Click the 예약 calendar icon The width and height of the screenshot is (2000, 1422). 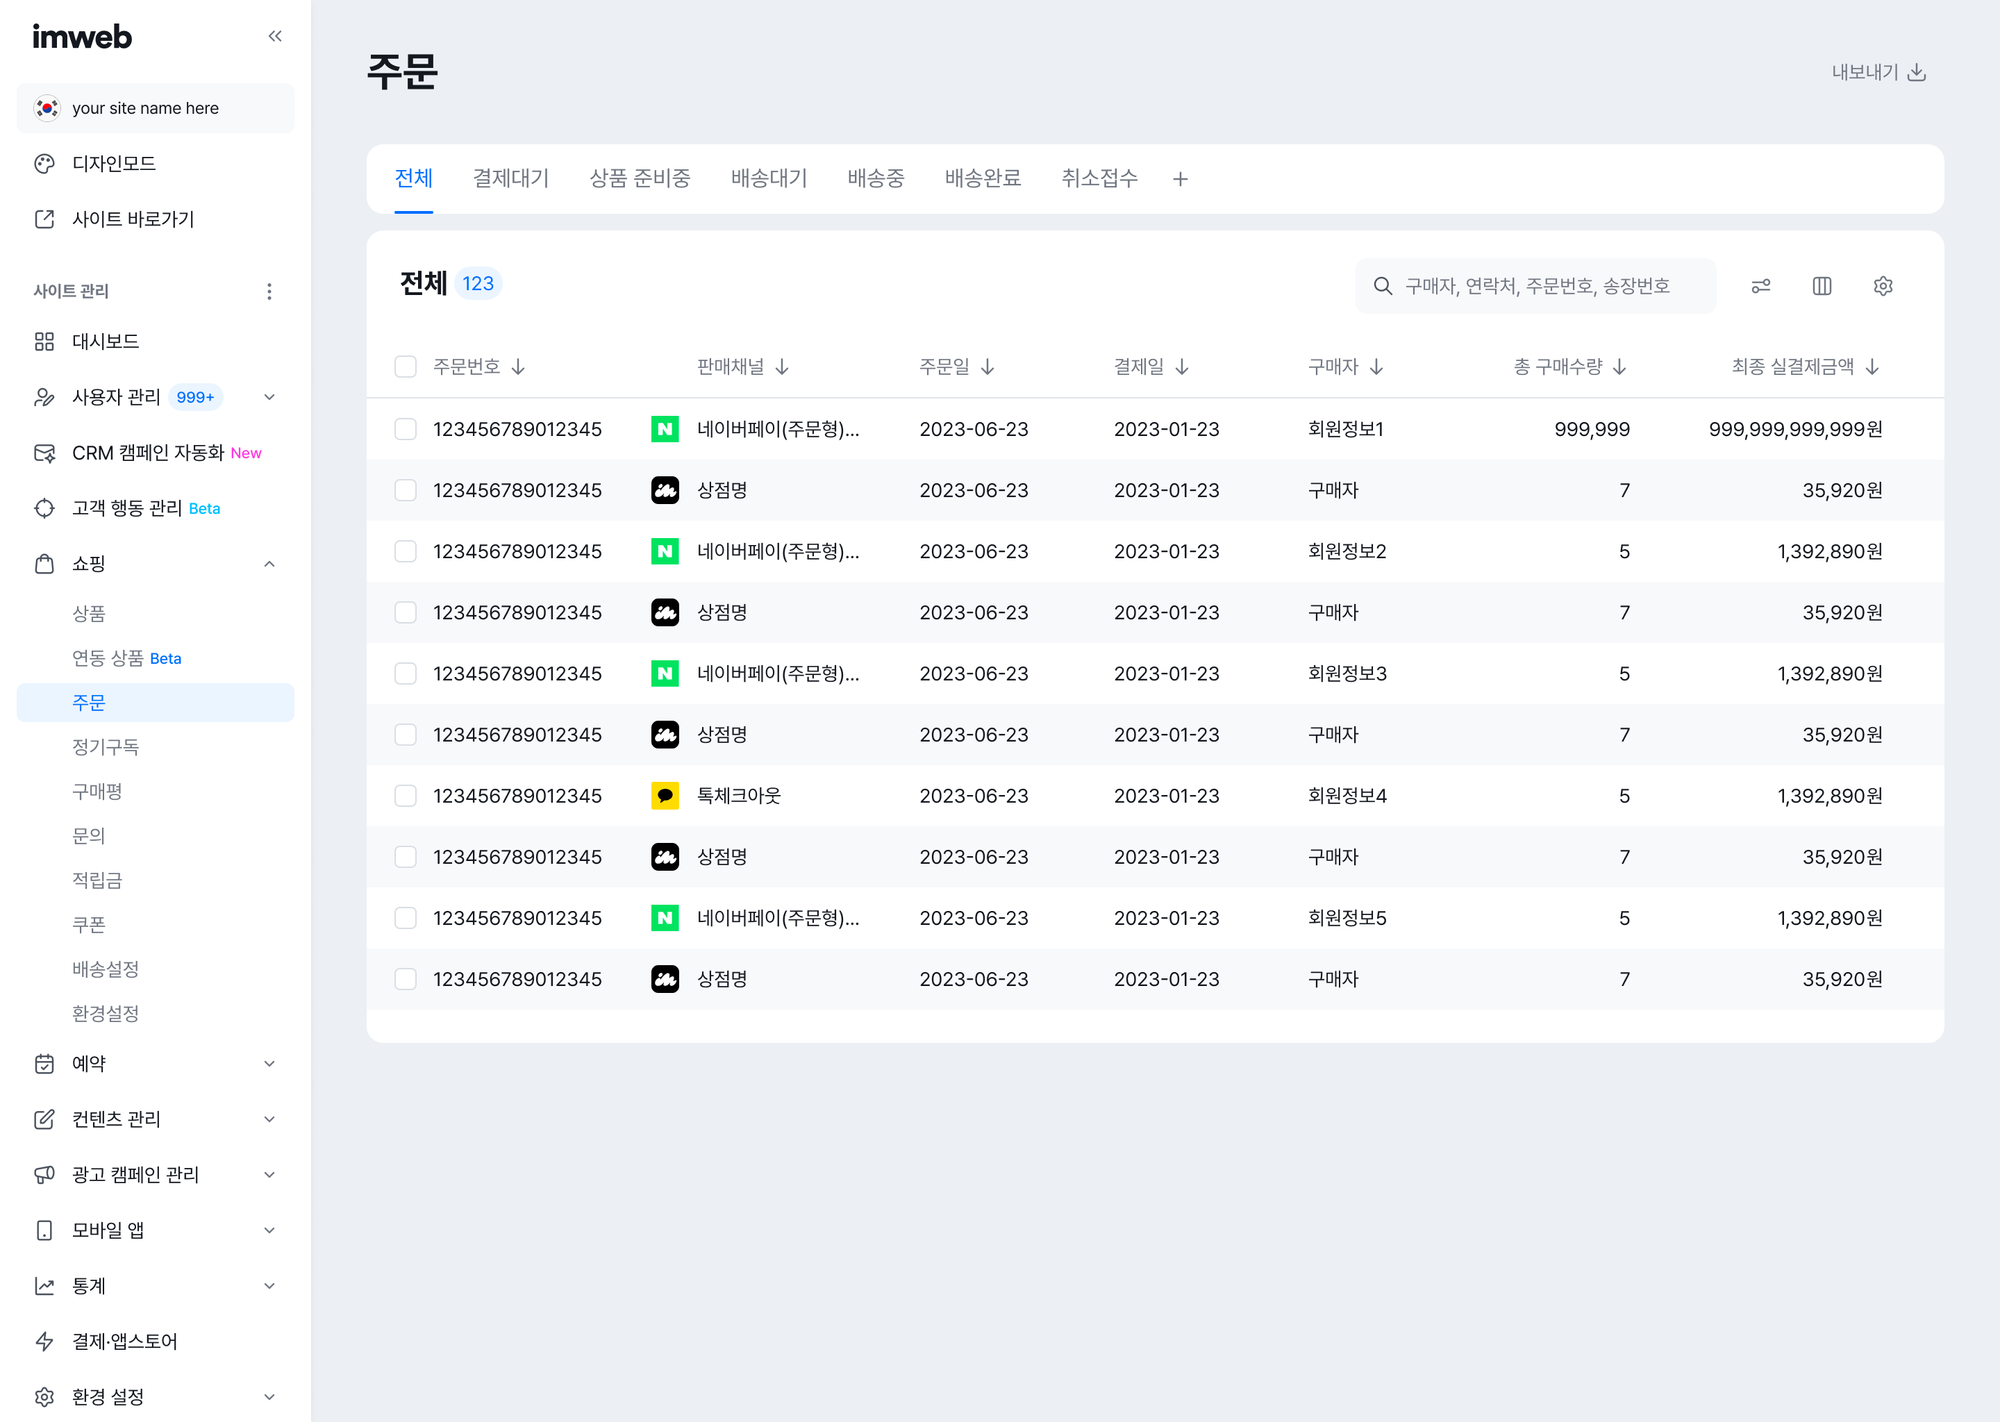(x=44, y=1064)
